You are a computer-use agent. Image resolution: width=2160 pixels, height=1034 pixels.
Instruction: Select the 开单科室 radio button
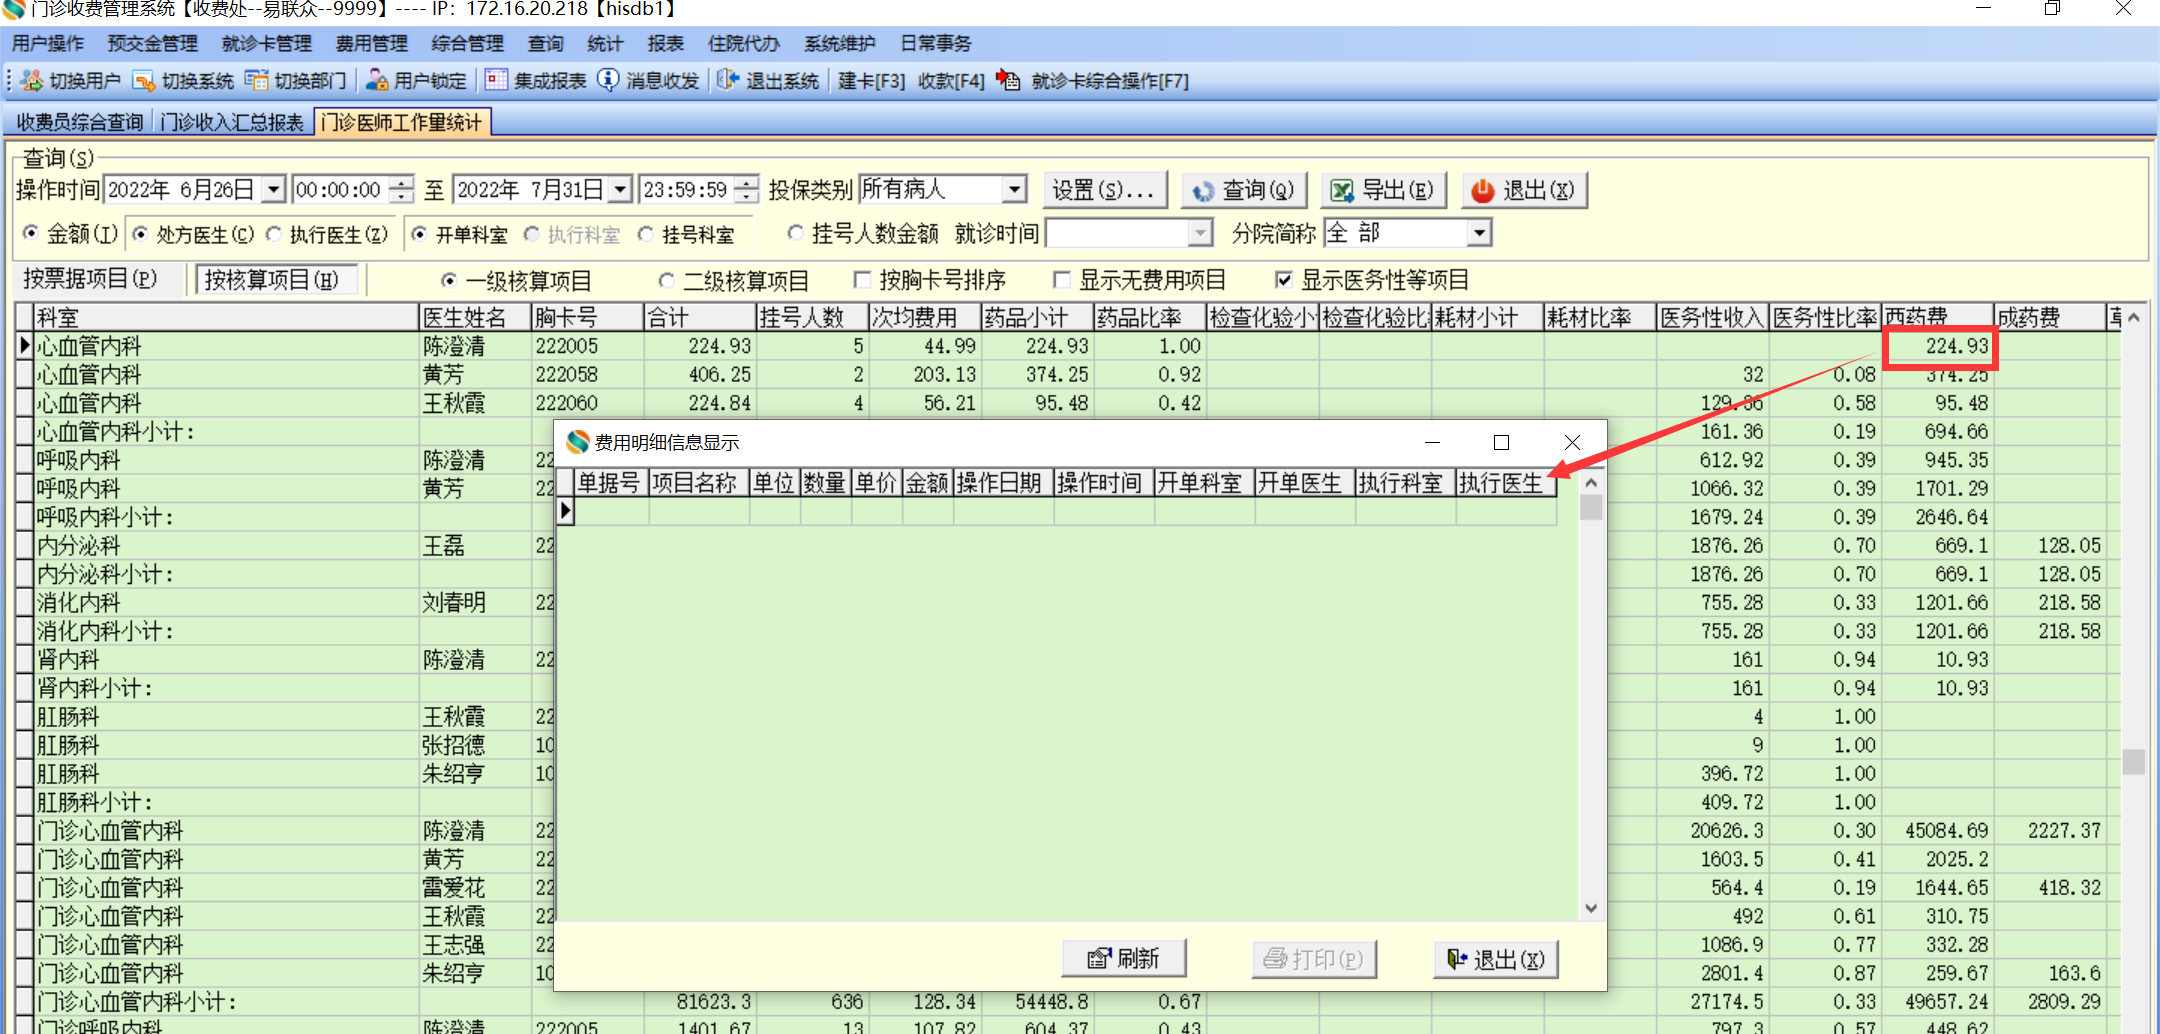coord(419,234)
